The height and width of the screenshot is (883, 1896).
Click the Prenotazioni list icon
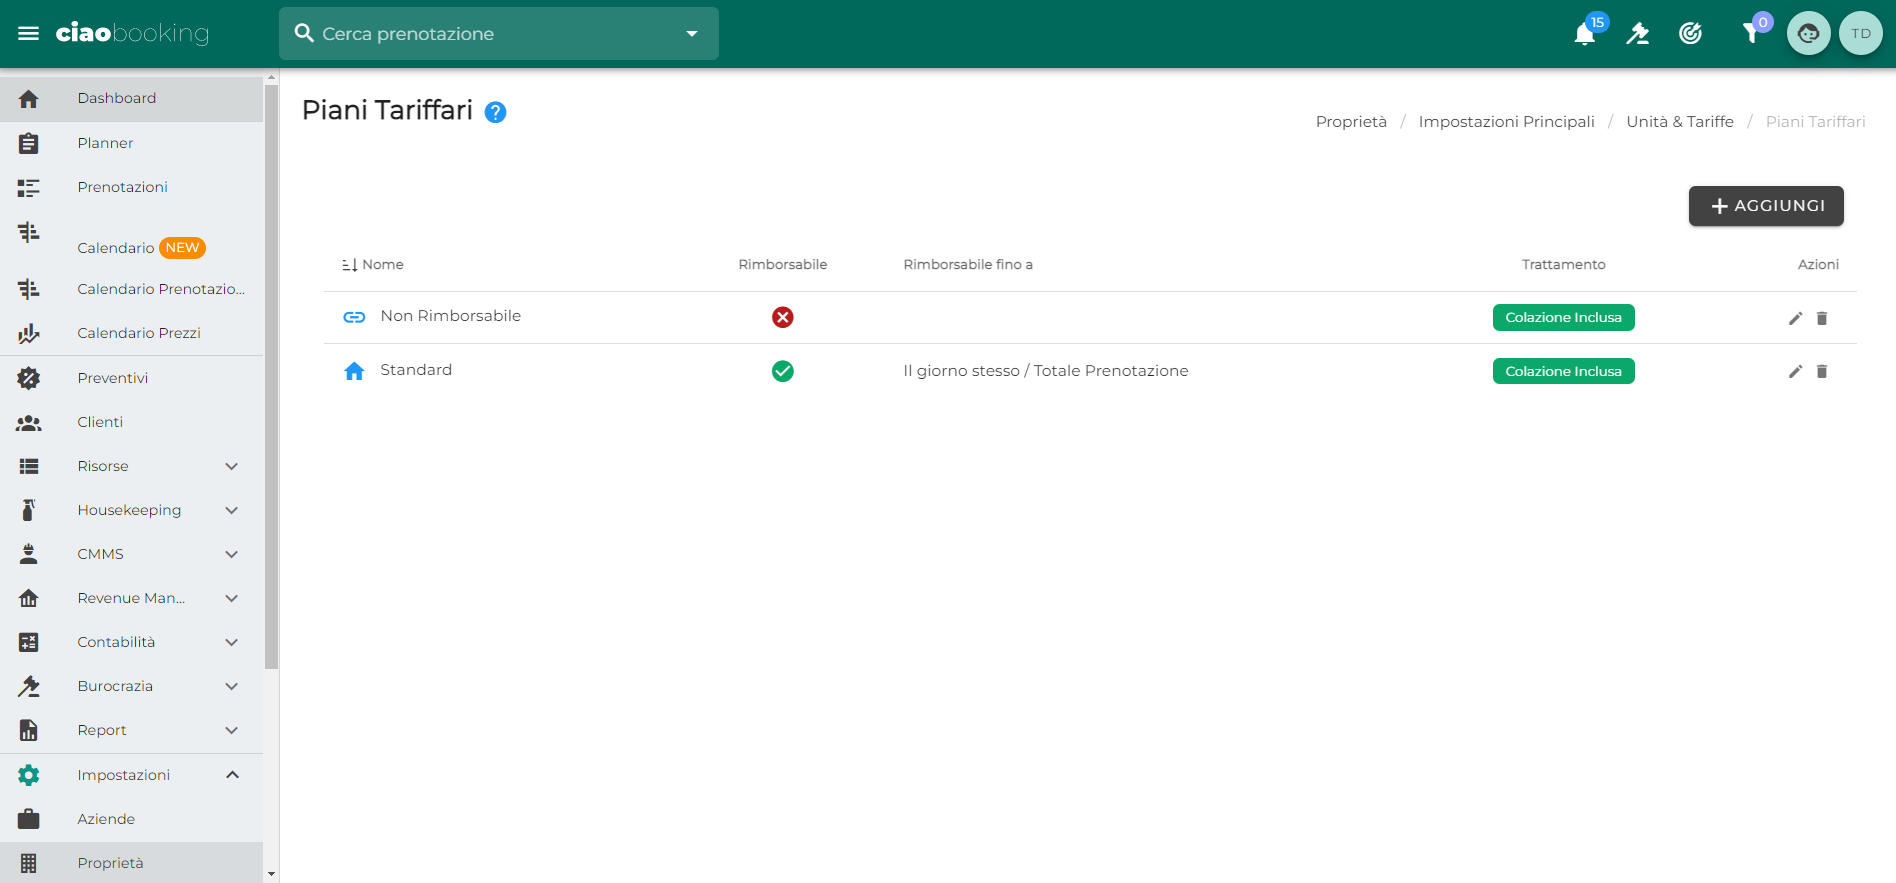point(29,188)
